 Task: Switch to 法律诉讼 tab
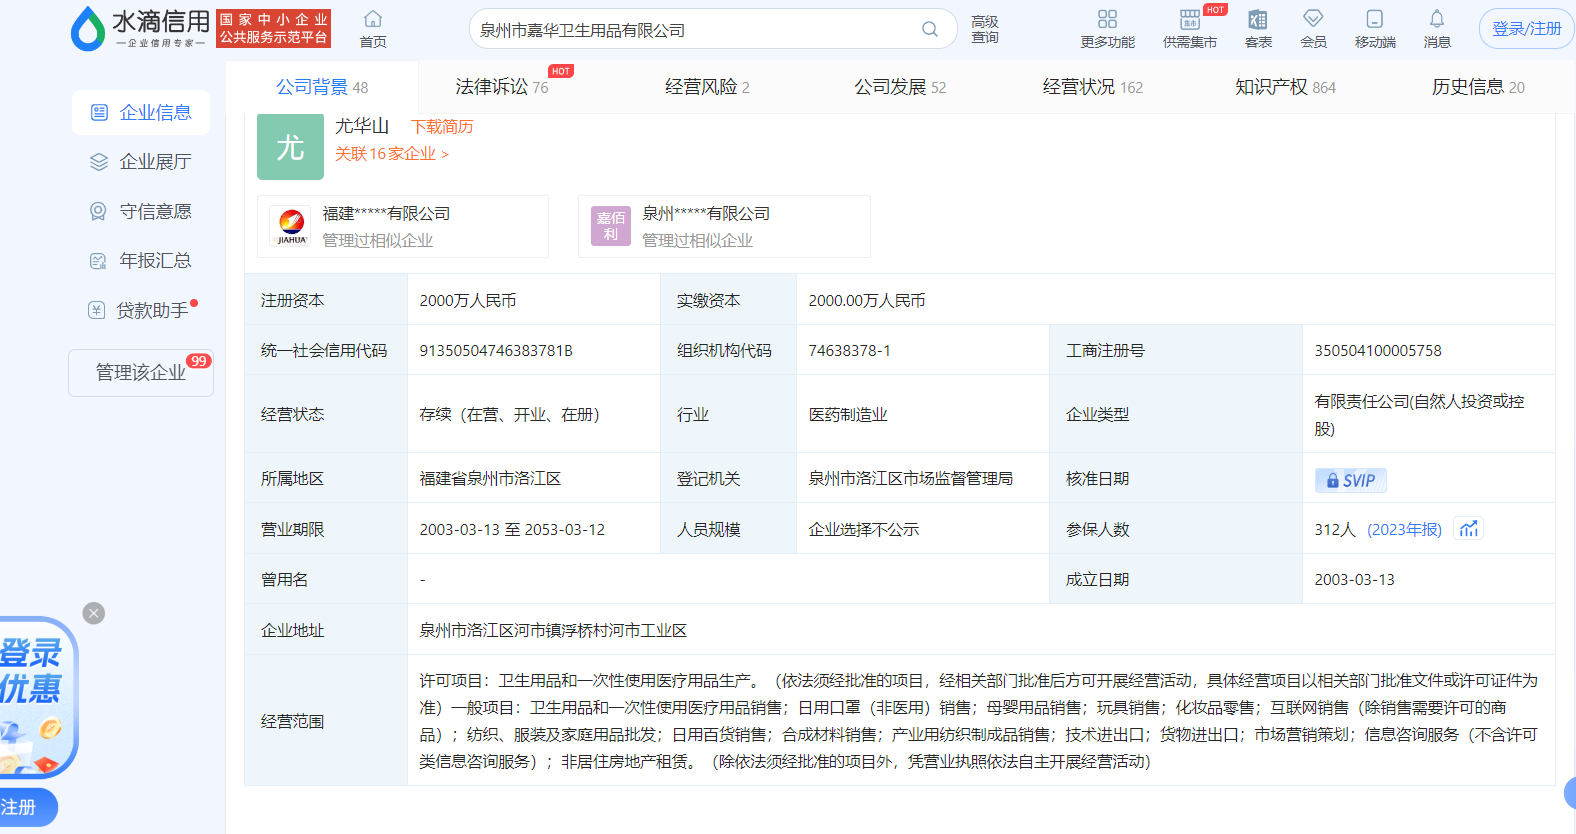coord(502,87)
